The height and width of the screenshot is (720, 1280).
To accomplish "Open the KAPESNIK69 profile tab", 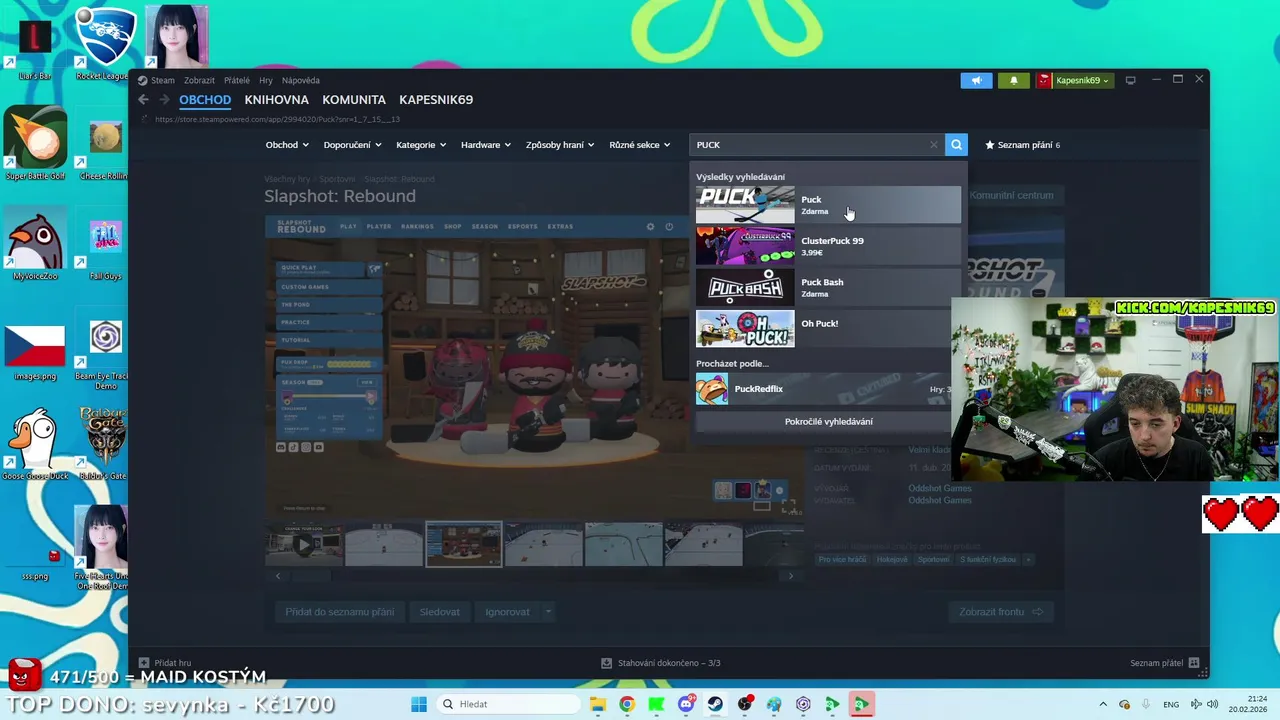I will (436, 100).
